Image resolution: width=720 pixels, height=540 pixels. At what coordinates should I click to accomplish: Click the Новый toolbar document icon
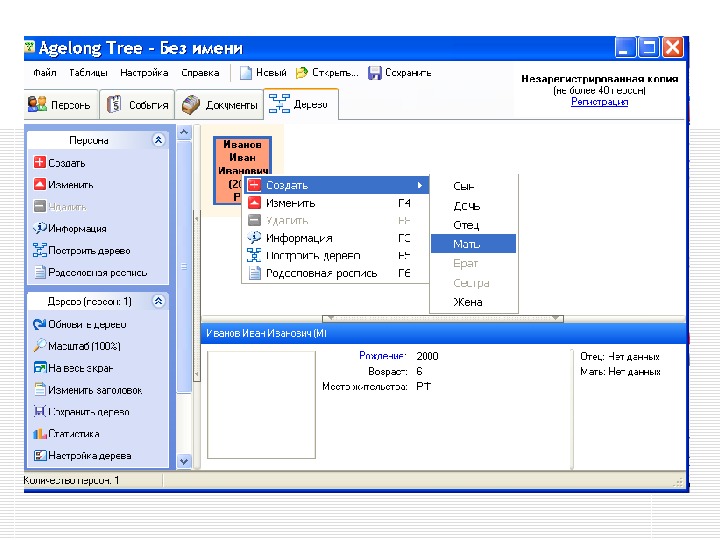tap(246, 73)
